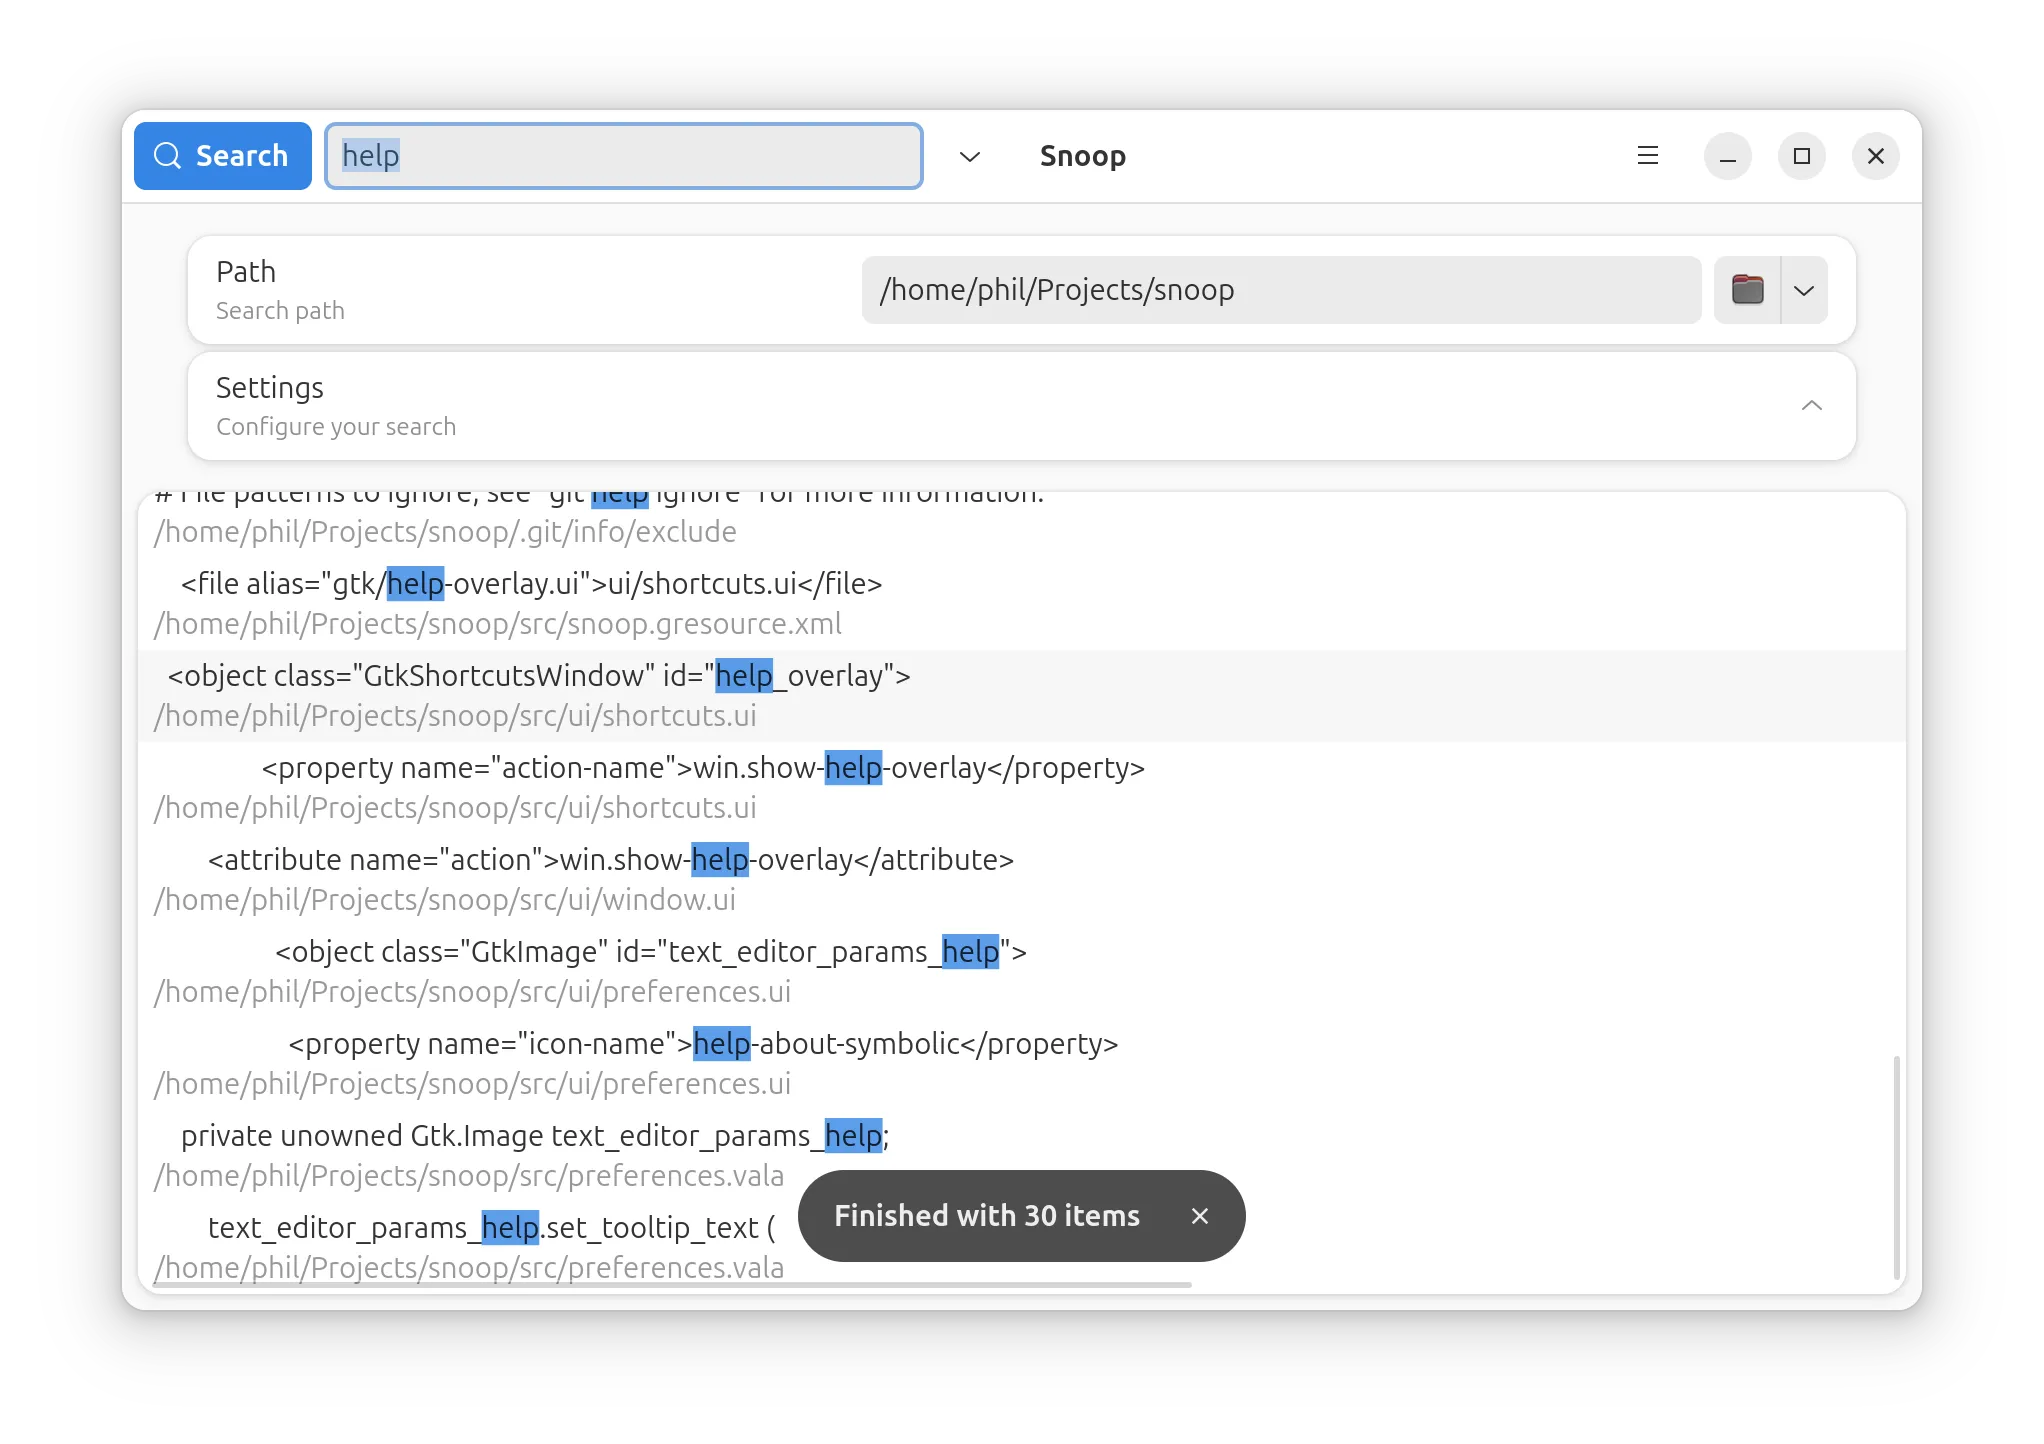This screenshot has height=1444, width=2044.
Task: Select the private unowned Gtk.Image result
Action: click(535, 1156)
